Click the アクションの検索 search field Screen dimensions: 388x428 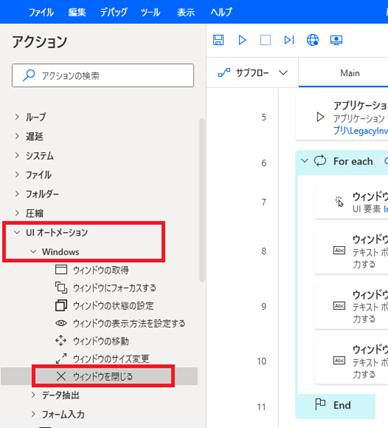pyautogui.click(x=103, y=75)
